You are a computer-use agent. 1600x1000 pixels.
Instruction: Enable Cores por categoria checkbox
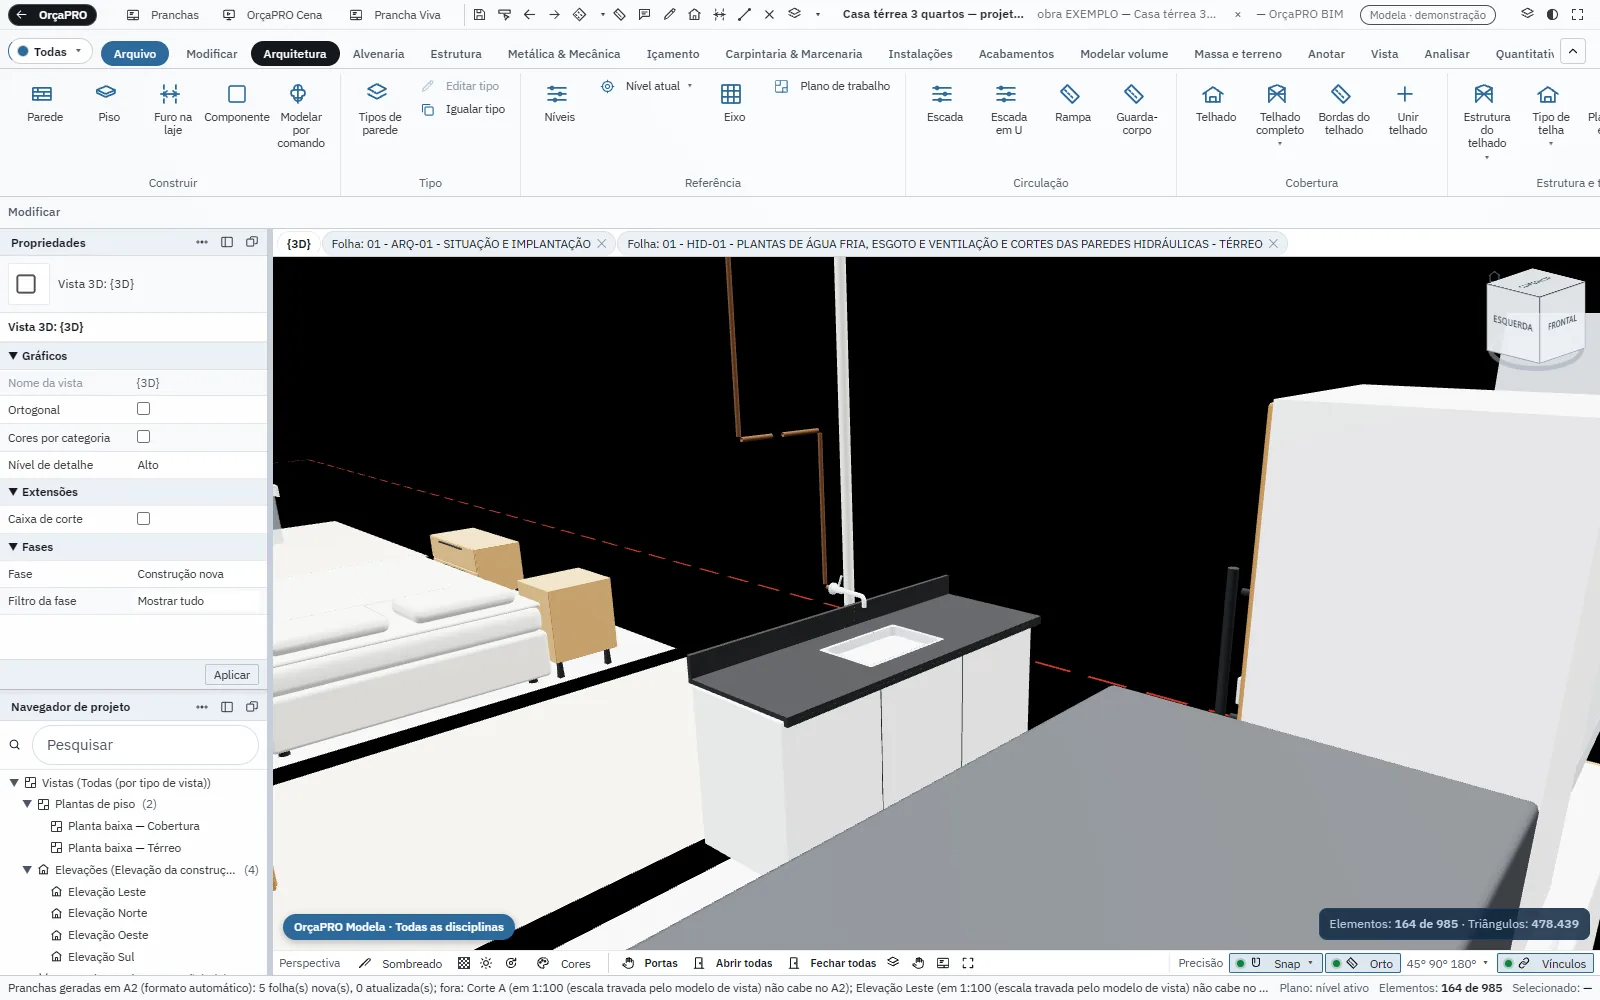(143, 437)
